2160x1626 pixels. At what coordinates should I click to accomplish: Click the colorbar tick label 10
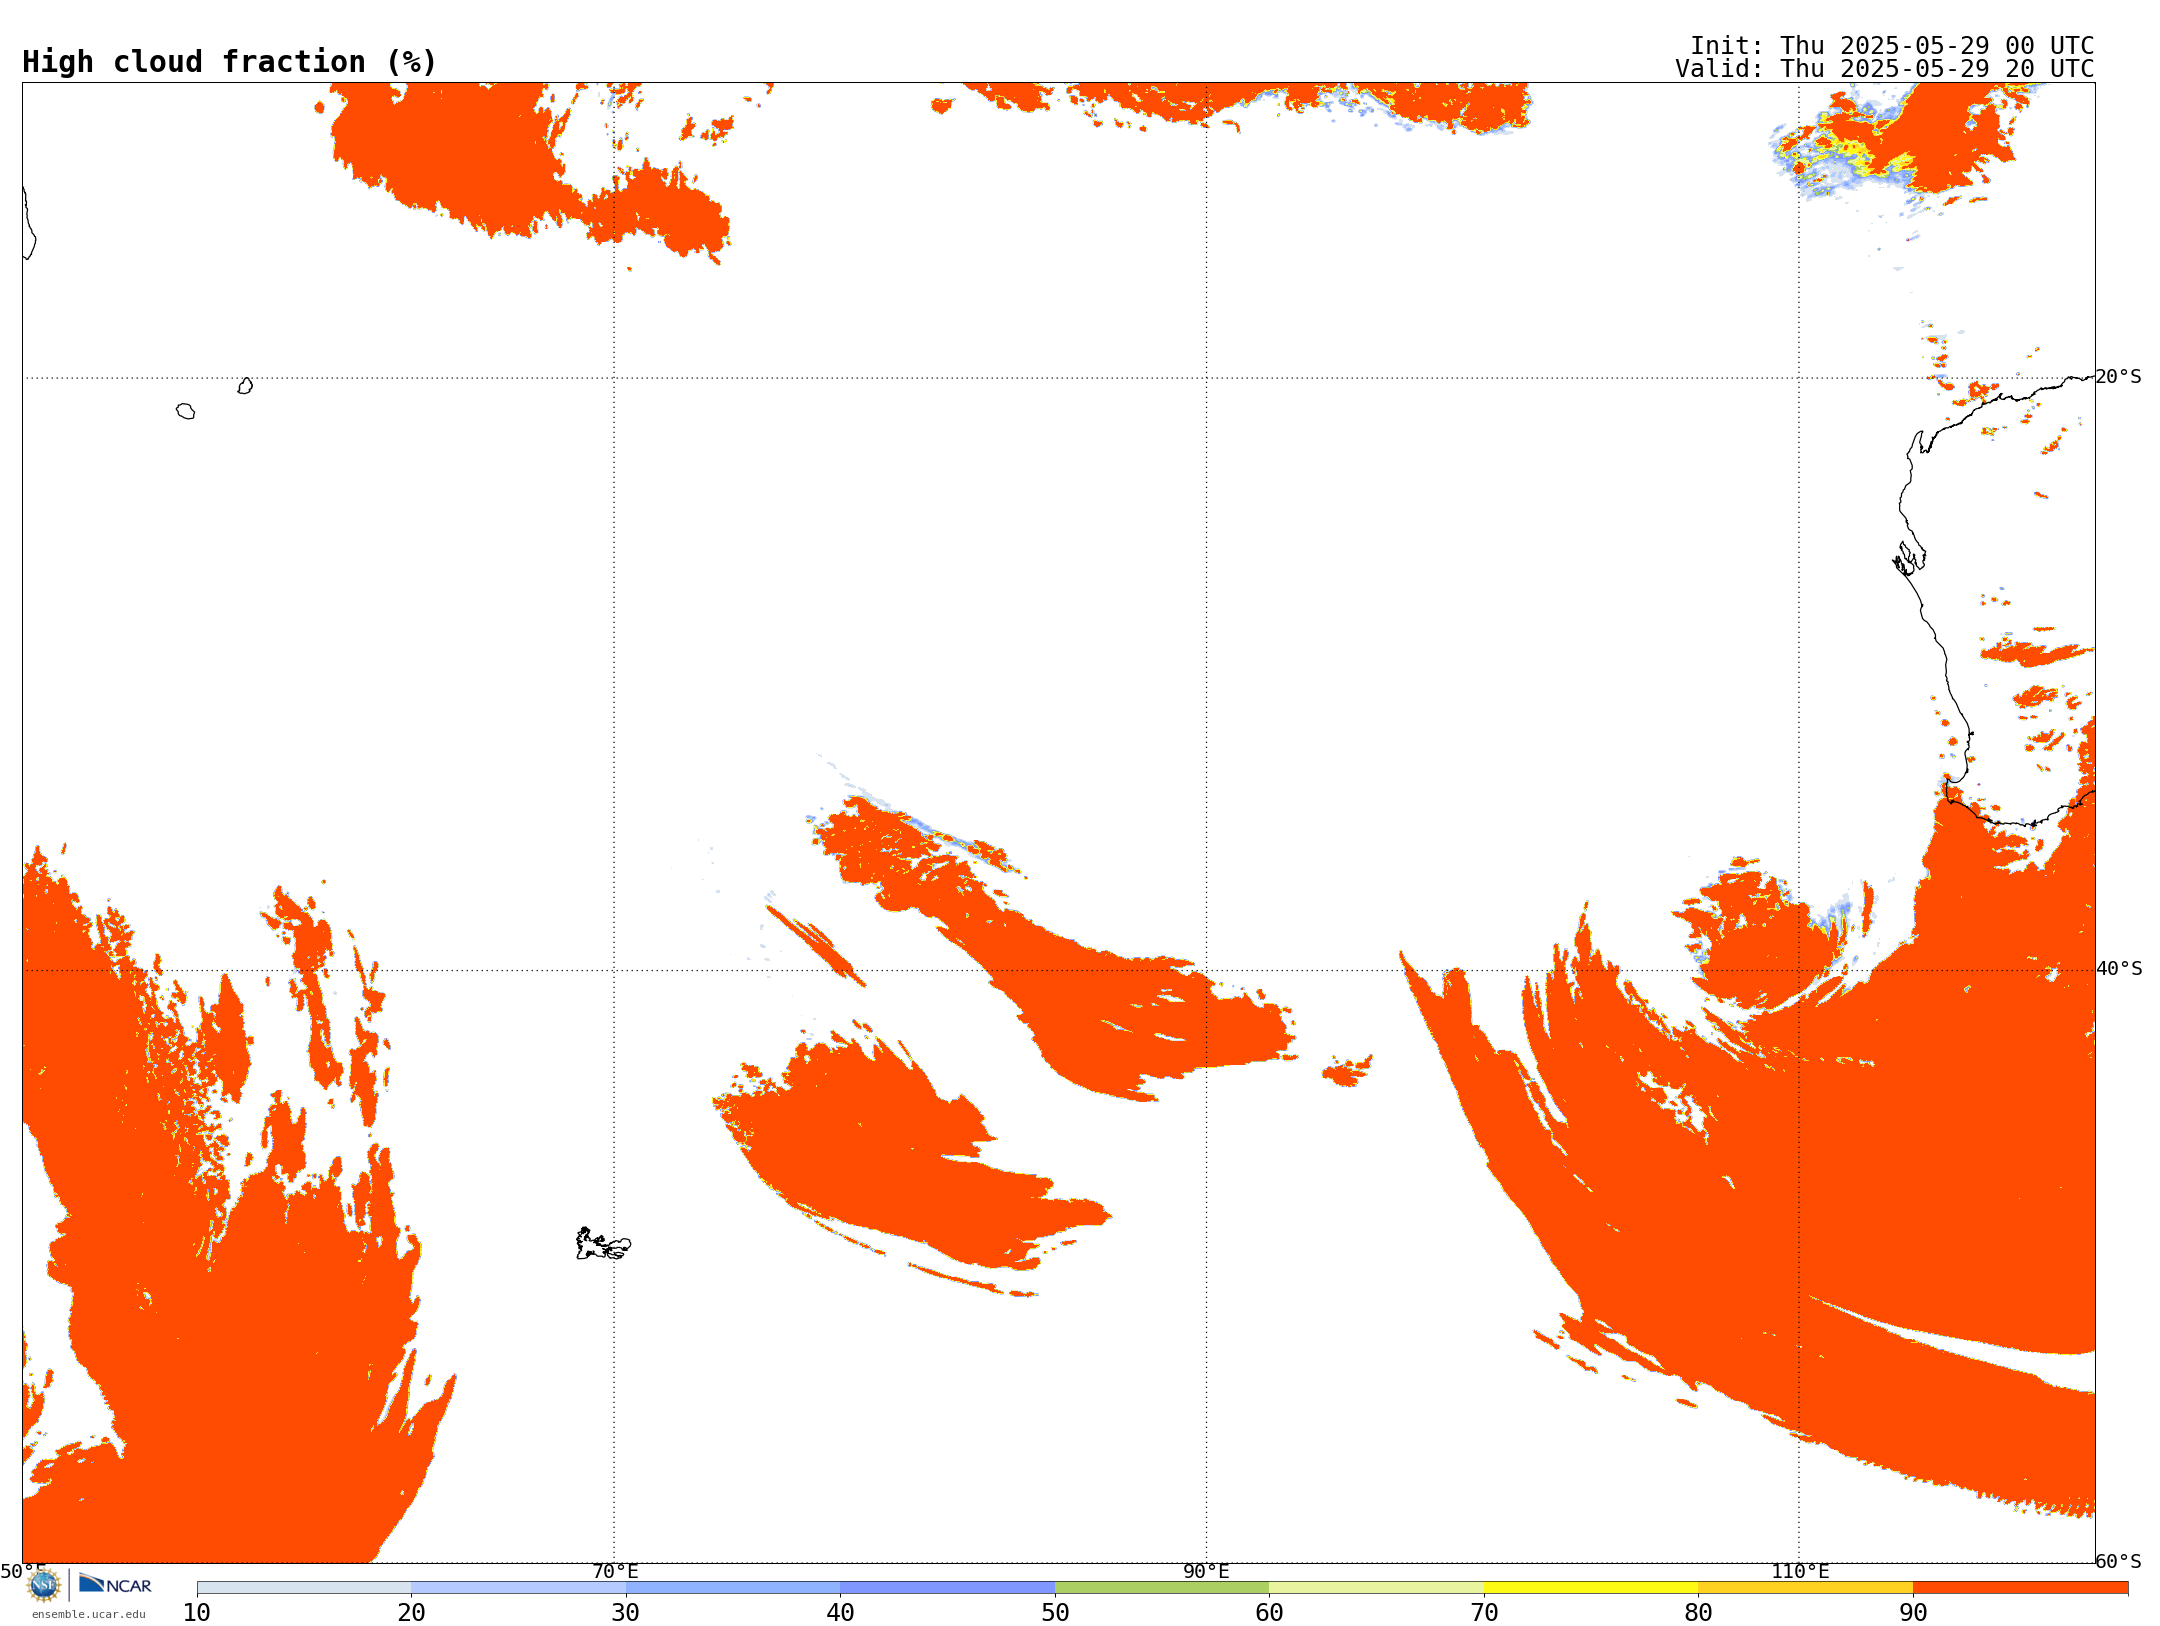click(x=197, y=1612)
